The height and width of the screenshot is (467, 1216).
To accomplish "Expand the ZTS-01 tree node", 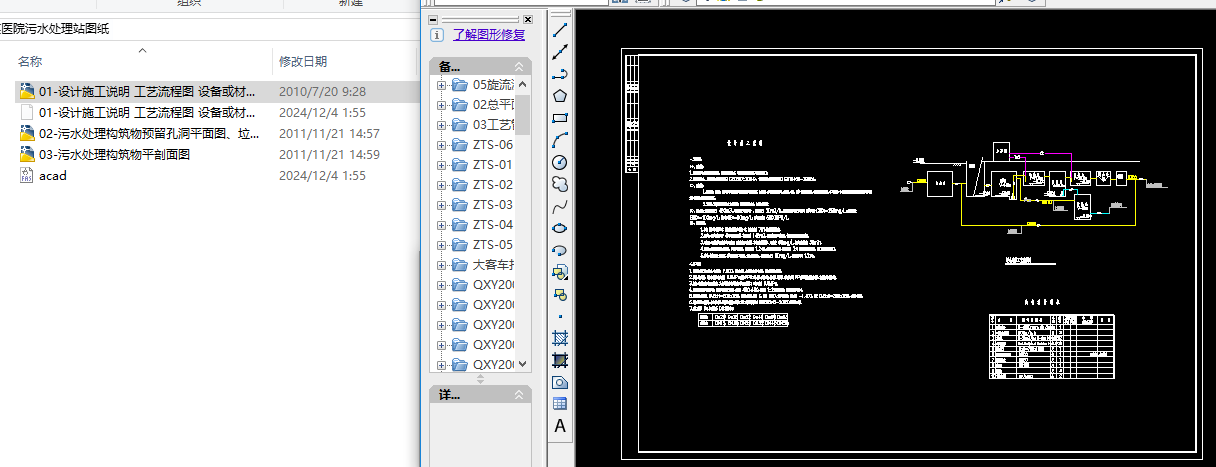I will 441,165.
